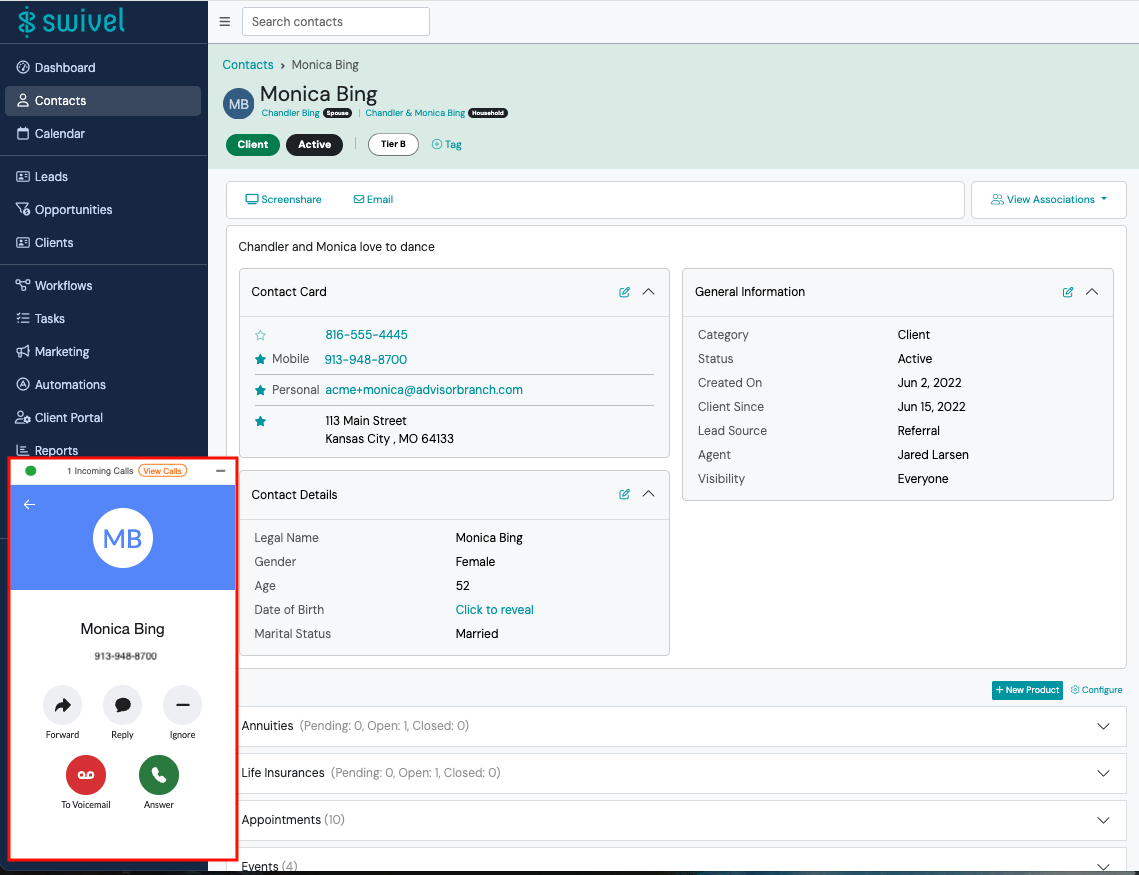Open Contacts in the sidebar

[103, 101]
